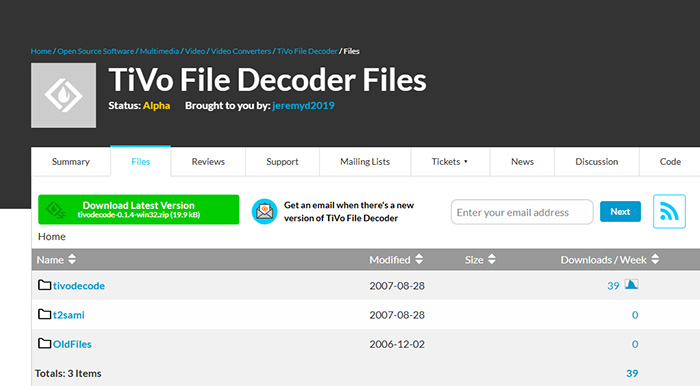
Task: Click the 39 downloads count for tivodecode
Action: (x=613, y=286)
